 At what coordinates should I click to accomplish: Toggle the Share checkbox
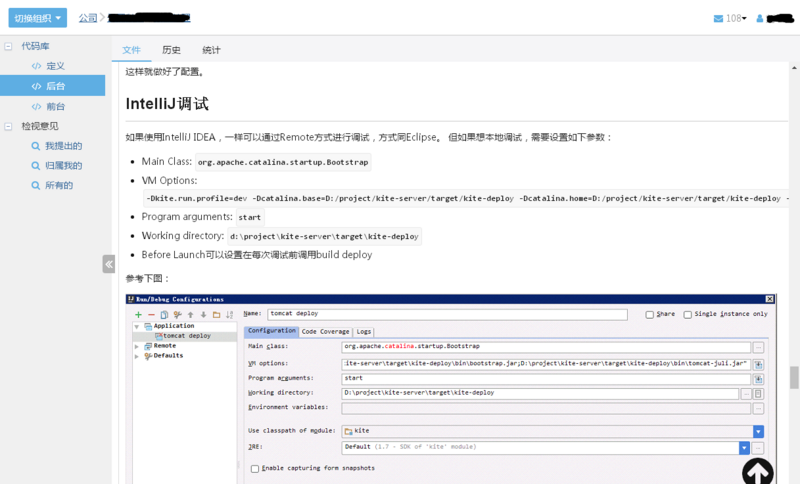point(649,315)
